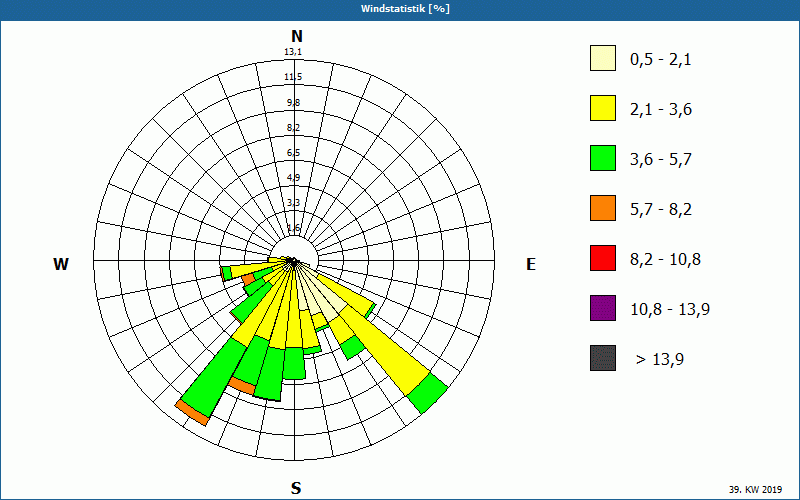Click the '9,8' radial axis value
The image size is (800, 500).
293,103
